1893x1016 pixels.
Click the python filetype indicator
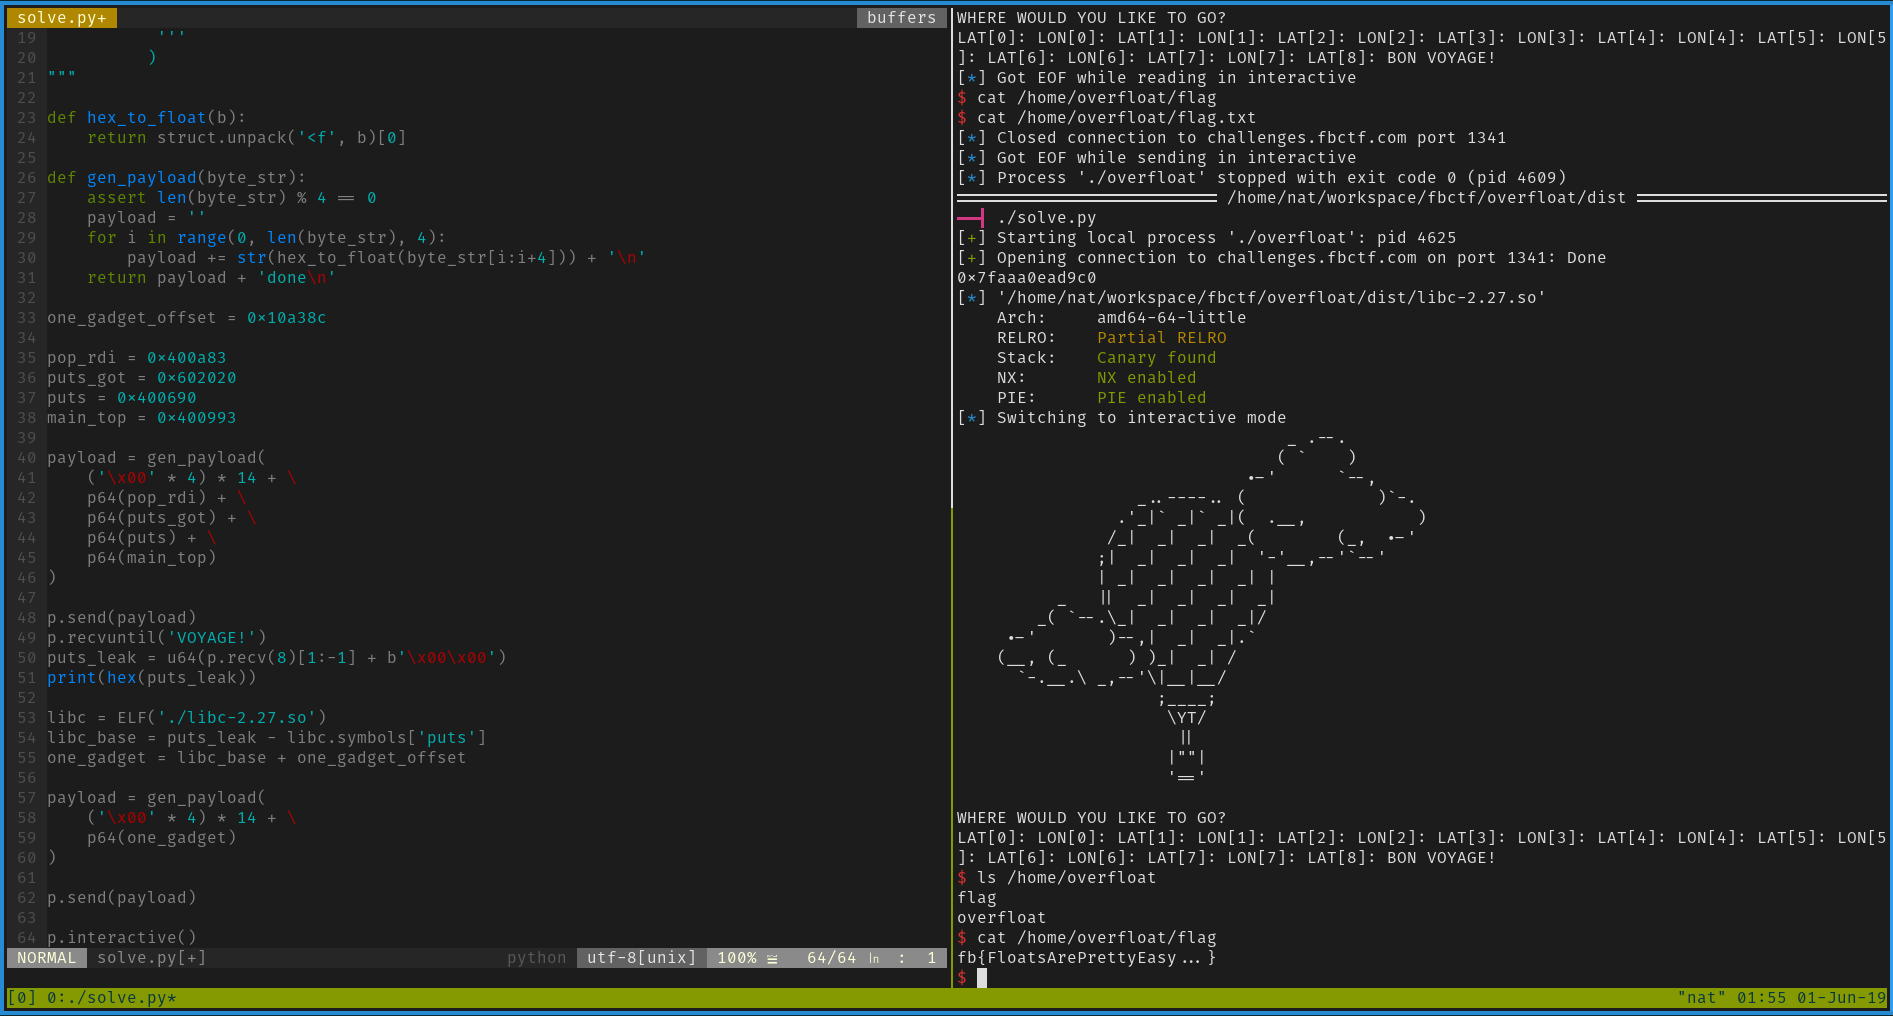click(536, 958)
